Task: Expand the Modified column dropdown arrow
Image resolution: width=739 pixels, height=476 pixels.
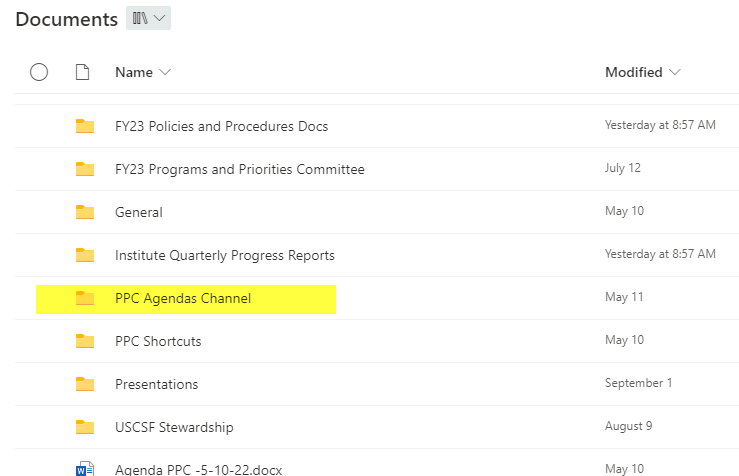Action: [x=675, y=72]
